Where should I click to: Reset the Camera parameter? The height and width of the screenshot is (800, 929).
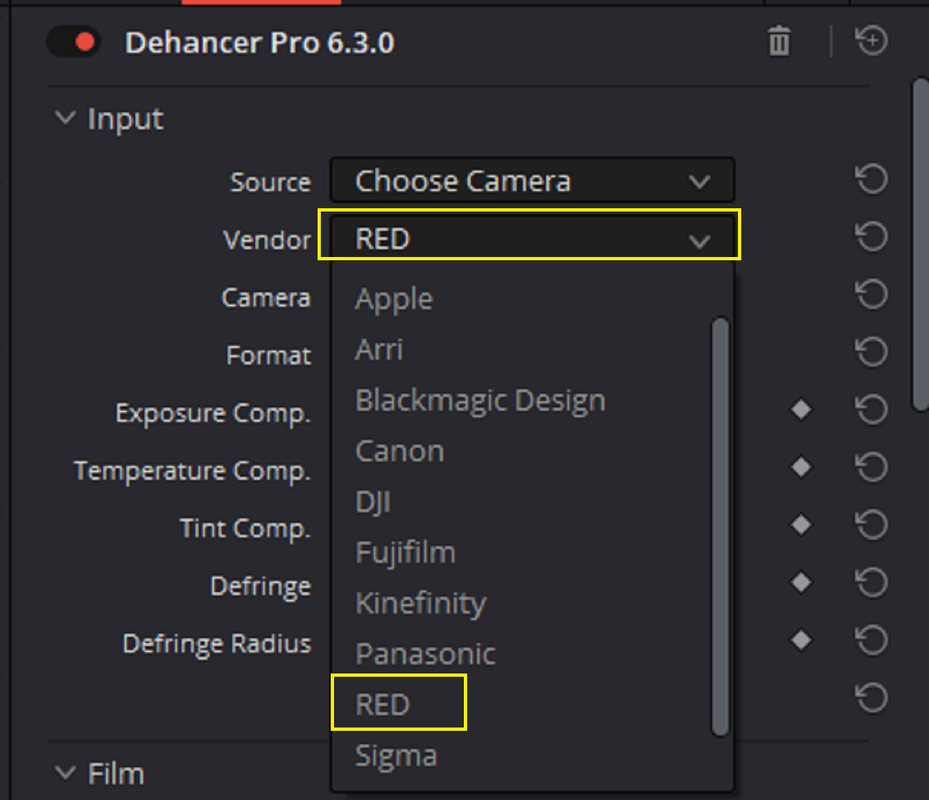tap(872, 295)
